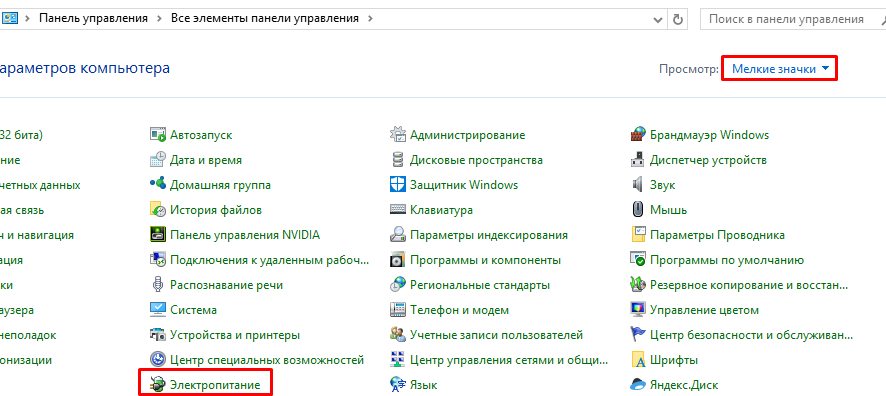Focus the Поиск в панели управления field
Viewport: 886px width, 396px height.
pyautogui.click(x=793, y=19)
